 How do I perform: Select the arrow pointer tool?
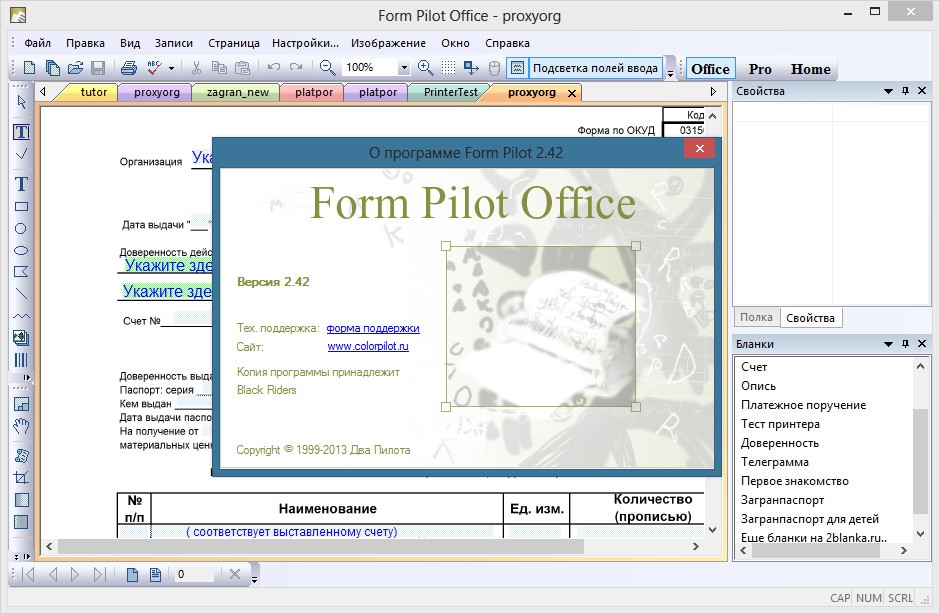22,101
